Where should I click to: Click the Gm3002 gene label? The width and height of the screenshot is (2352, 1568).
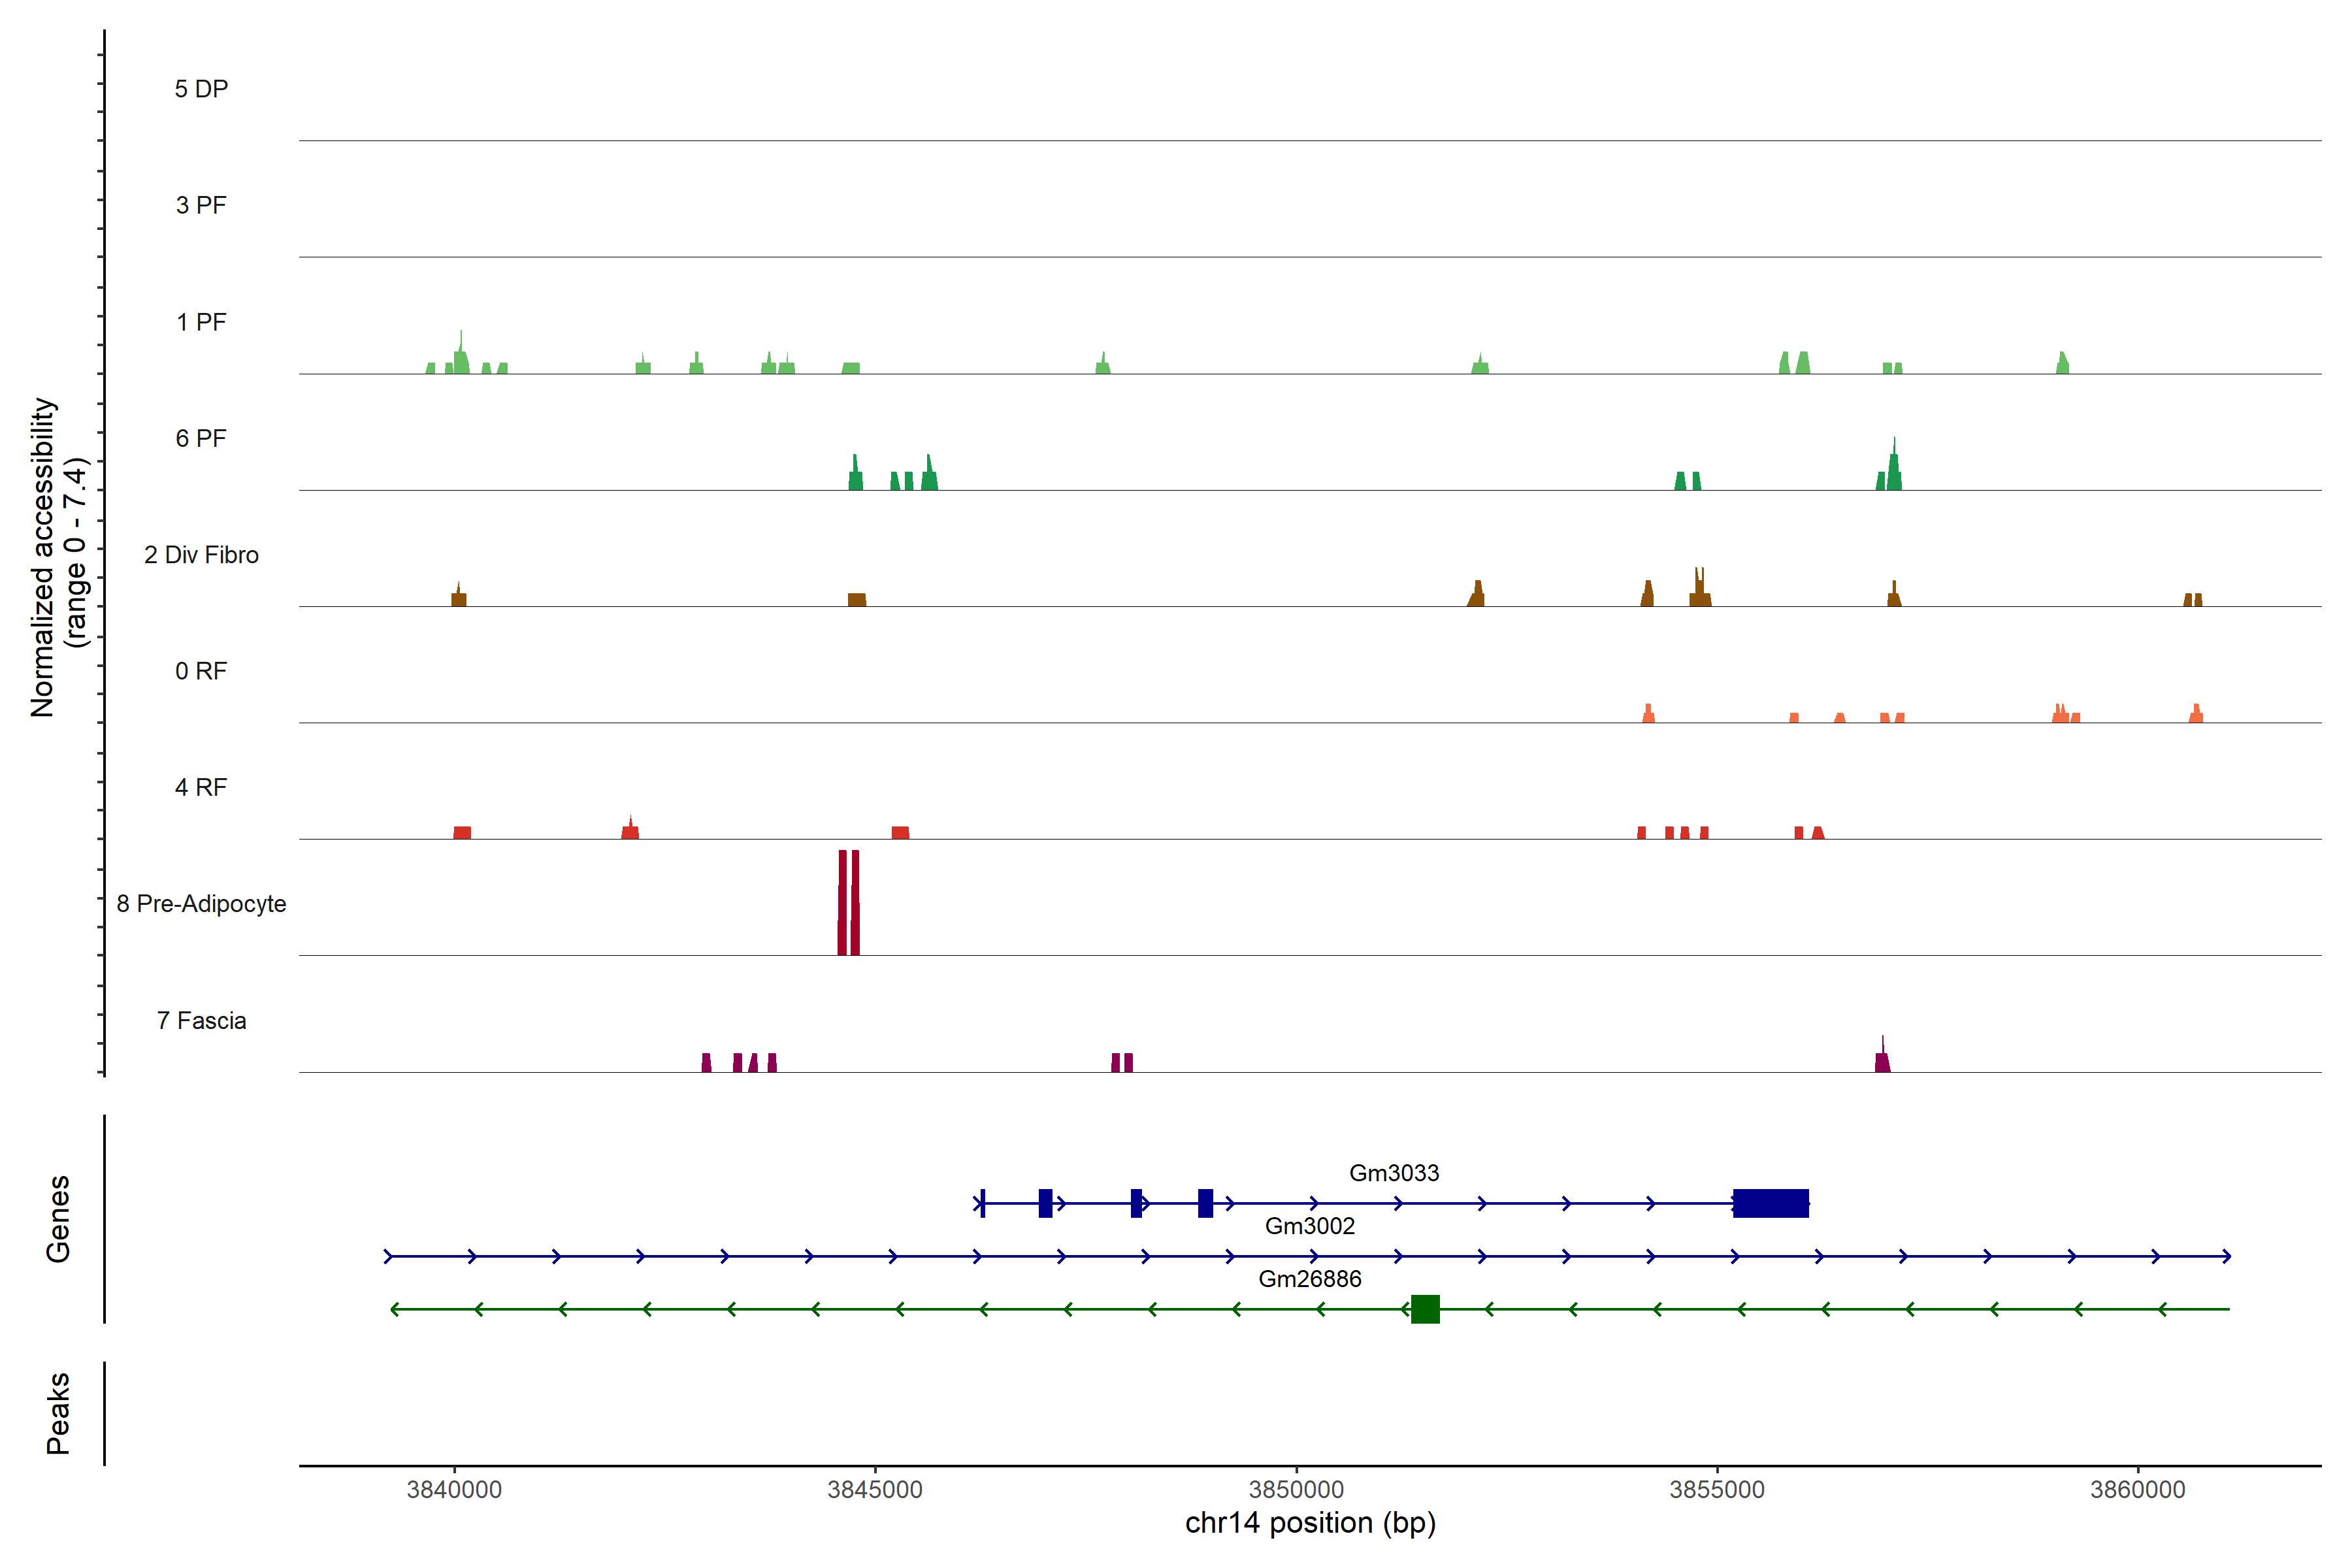point(1309,1225)
